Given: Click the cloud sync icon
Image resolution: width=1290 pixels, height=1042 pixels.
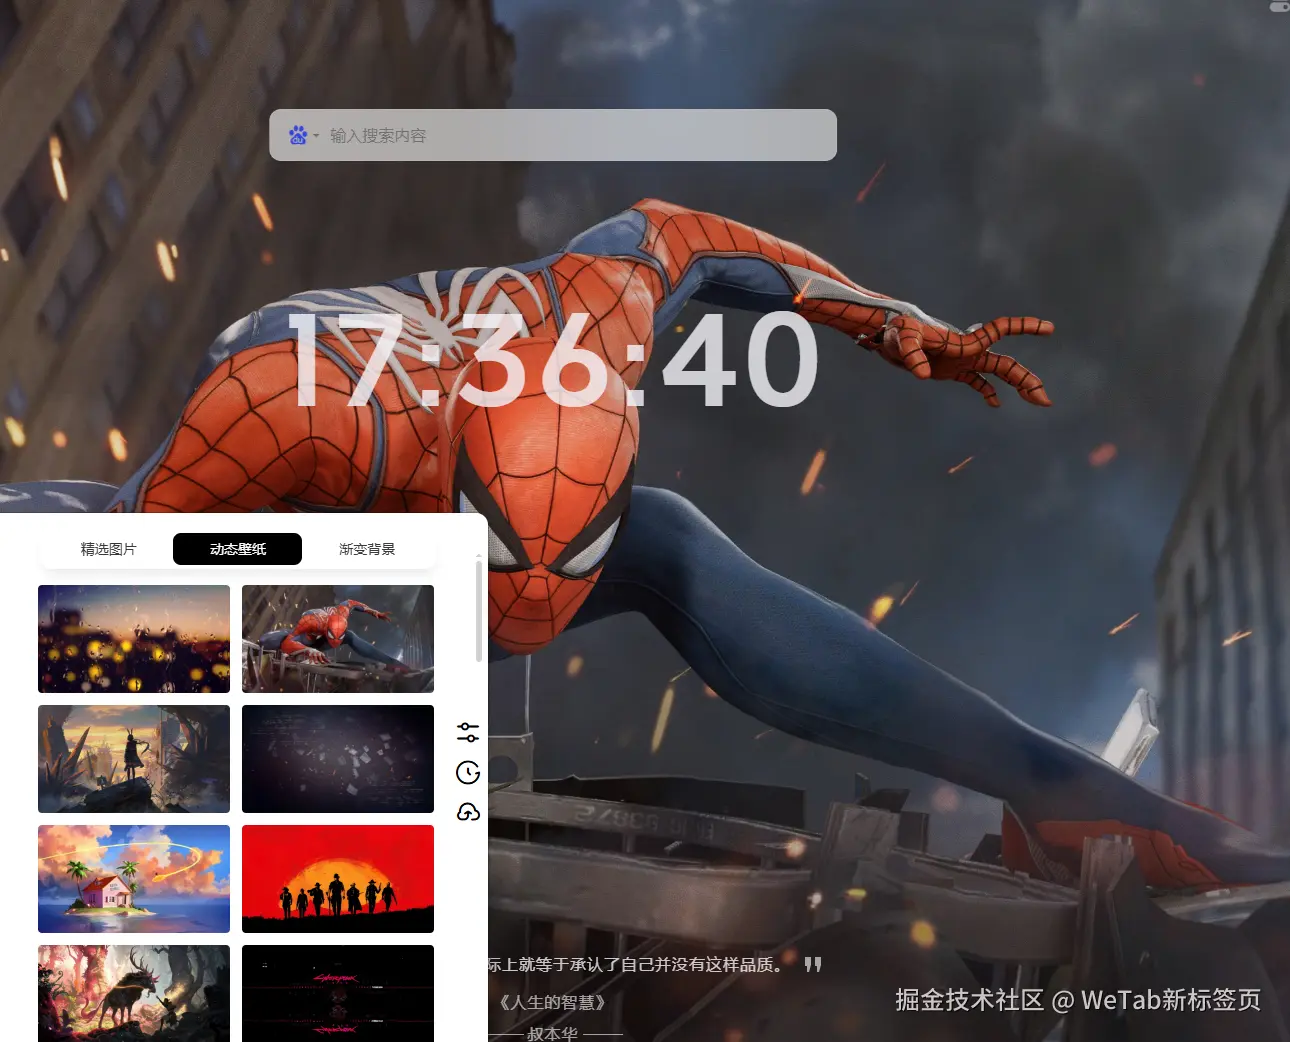Looking at the screenshot, I should tap(468, 812).
